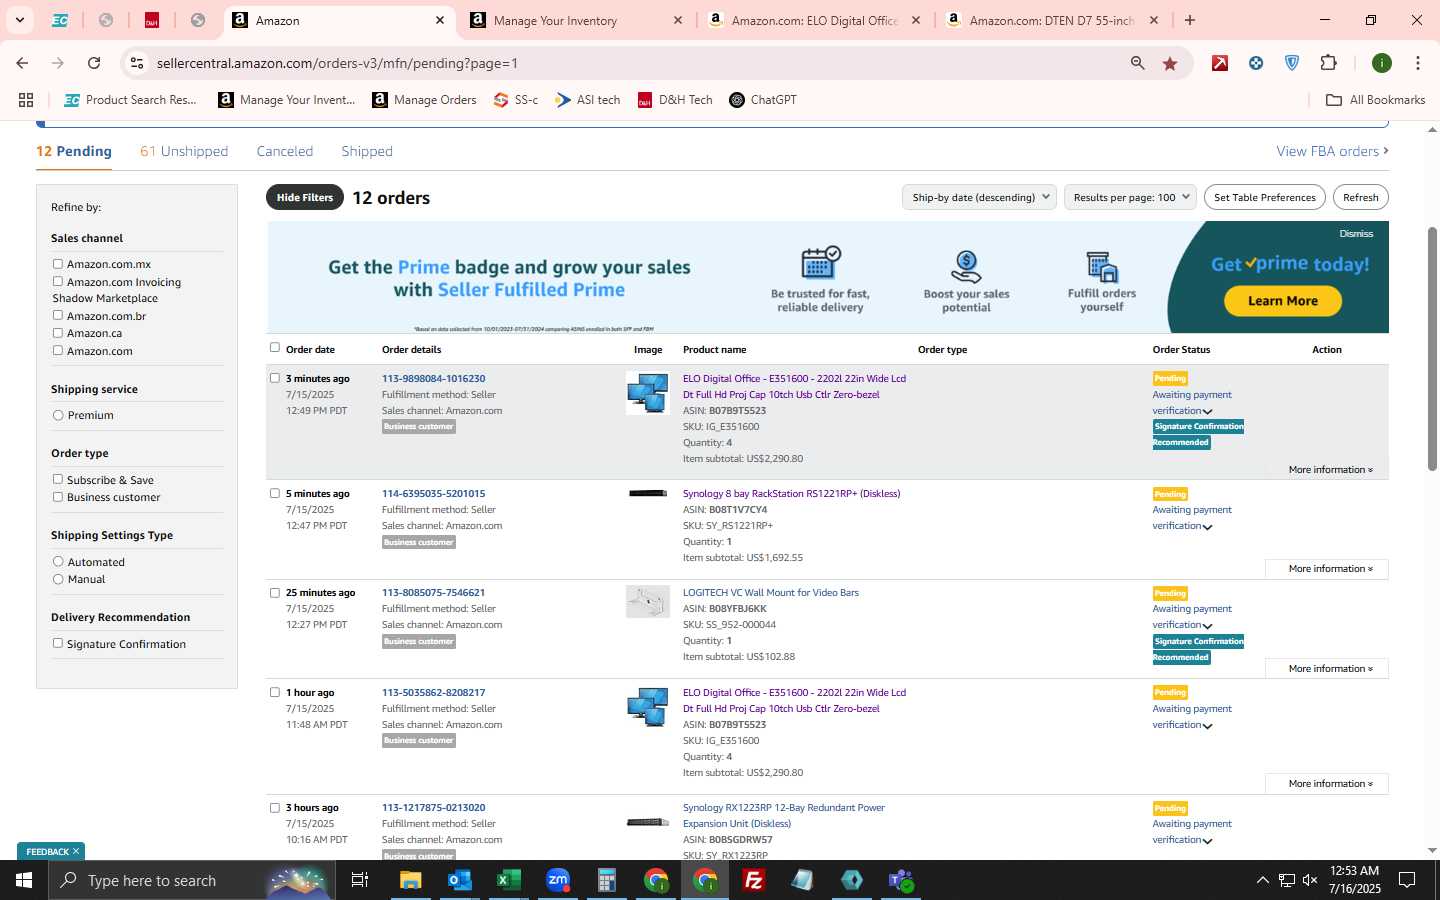
Task: Select the Premium shipping service radio
Action: click(x=58, y=415)
